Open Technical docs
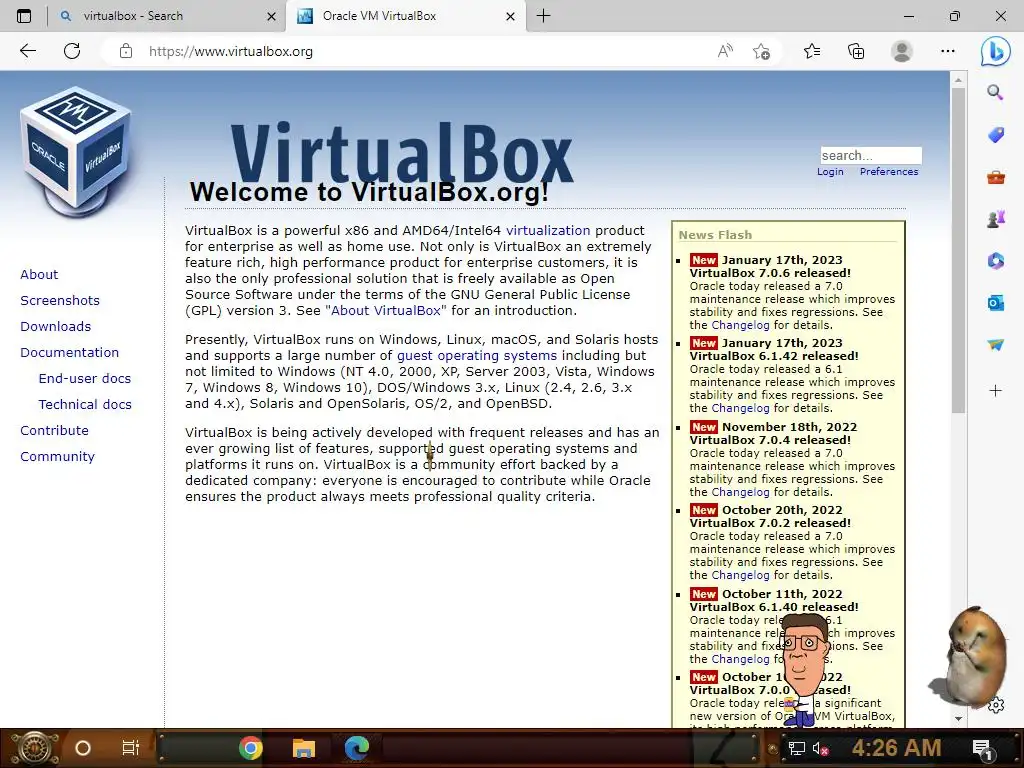Viewport: 1024px width, 768px height. (x=85, y=405)
